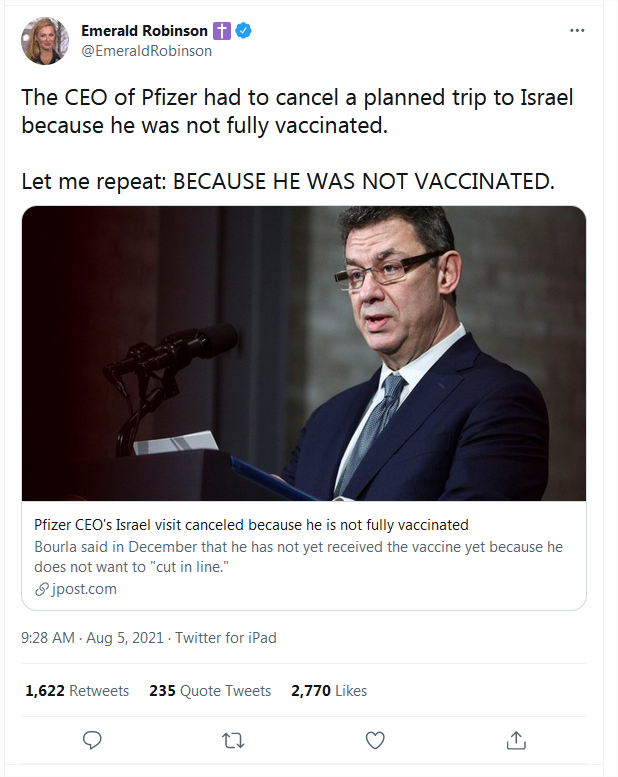Open the share tweet icon
618x777 pixels.
[x=516, y=740]
